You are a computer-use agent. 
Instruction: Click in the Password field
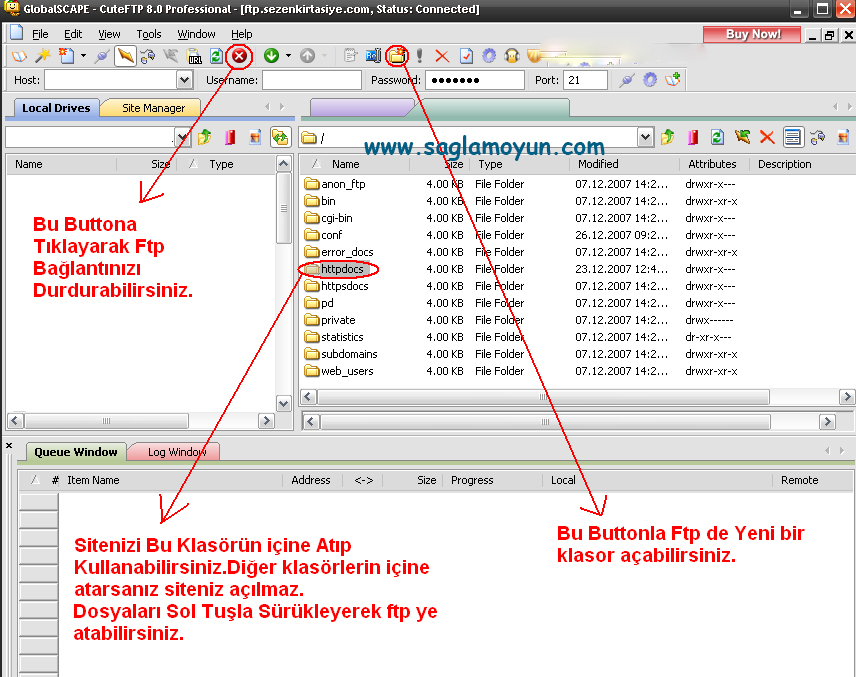(x=474, y=80)
